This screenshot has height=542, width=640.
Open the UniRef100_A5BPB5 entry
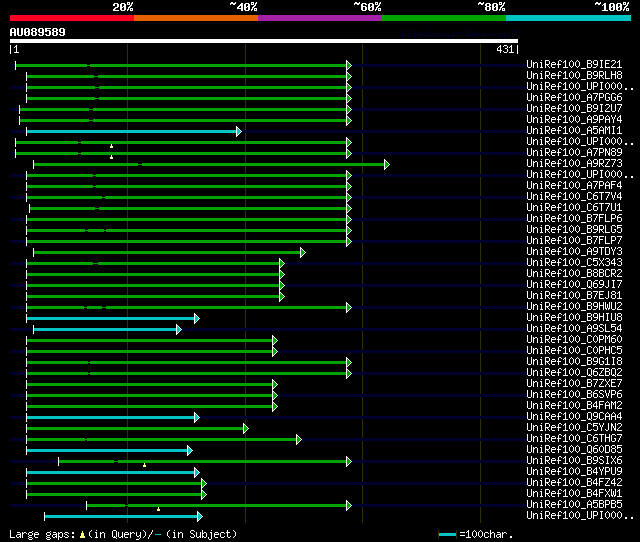point(574,505)
